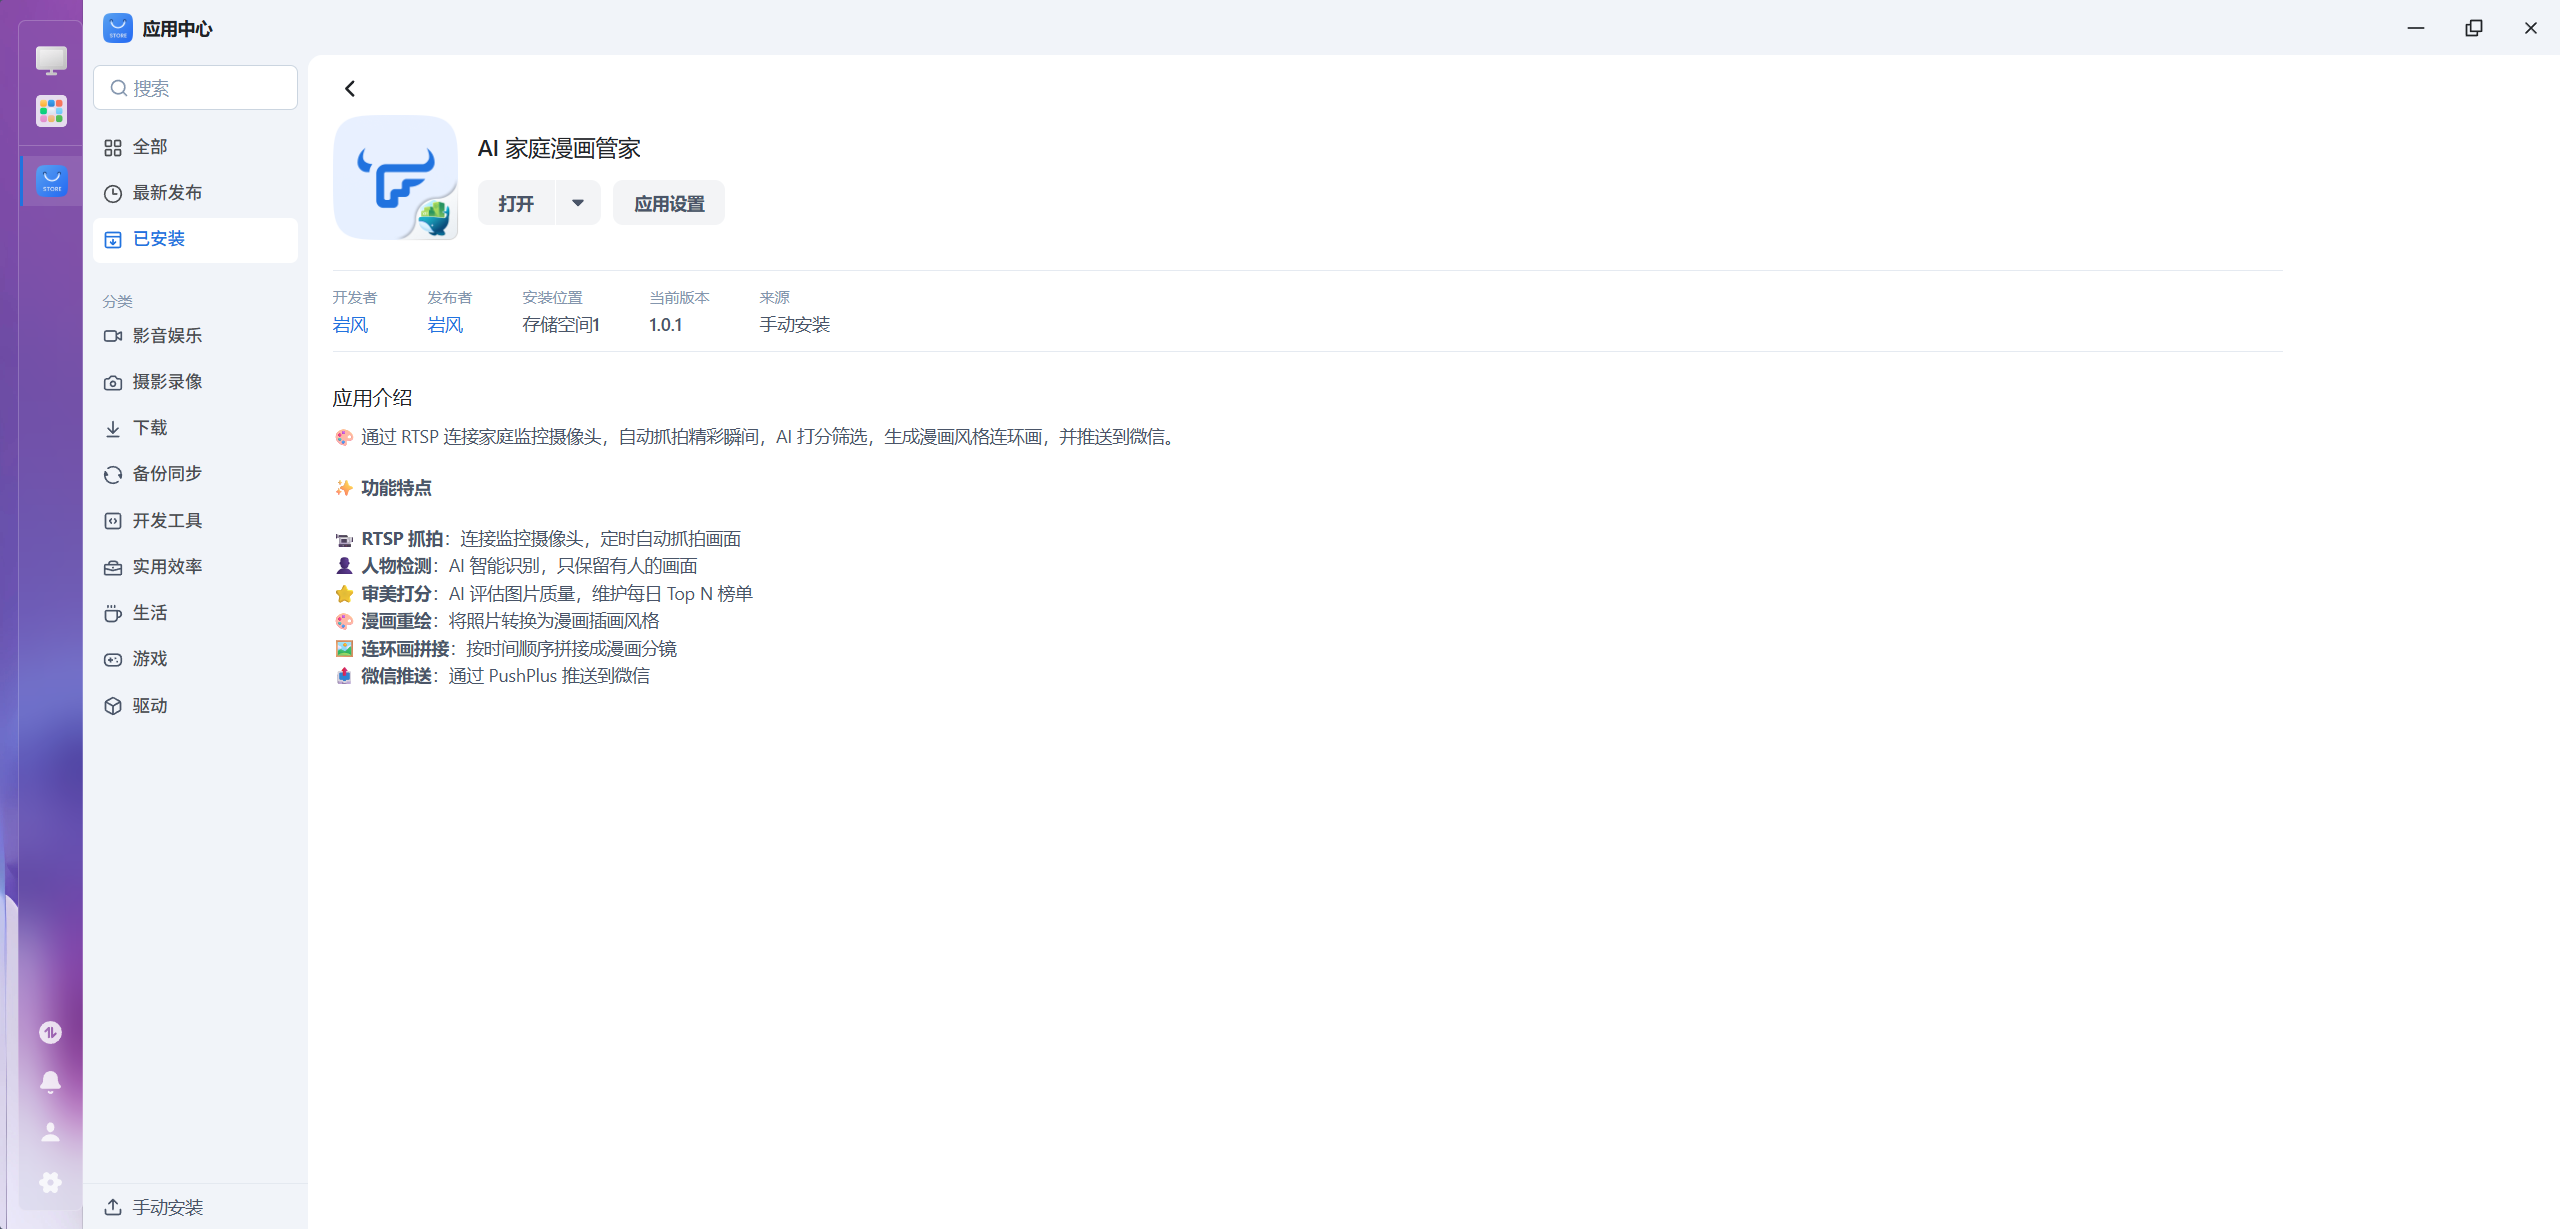
Task: Open system settings gear icon
Action: pos(50,1182)
